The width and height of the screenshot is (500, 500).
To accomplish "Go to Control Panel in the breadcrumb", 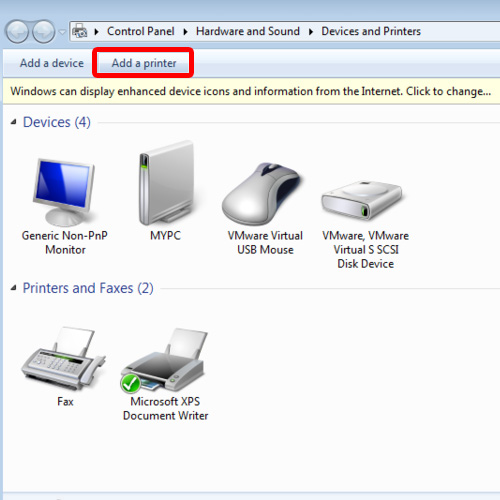I will (141, 31).
